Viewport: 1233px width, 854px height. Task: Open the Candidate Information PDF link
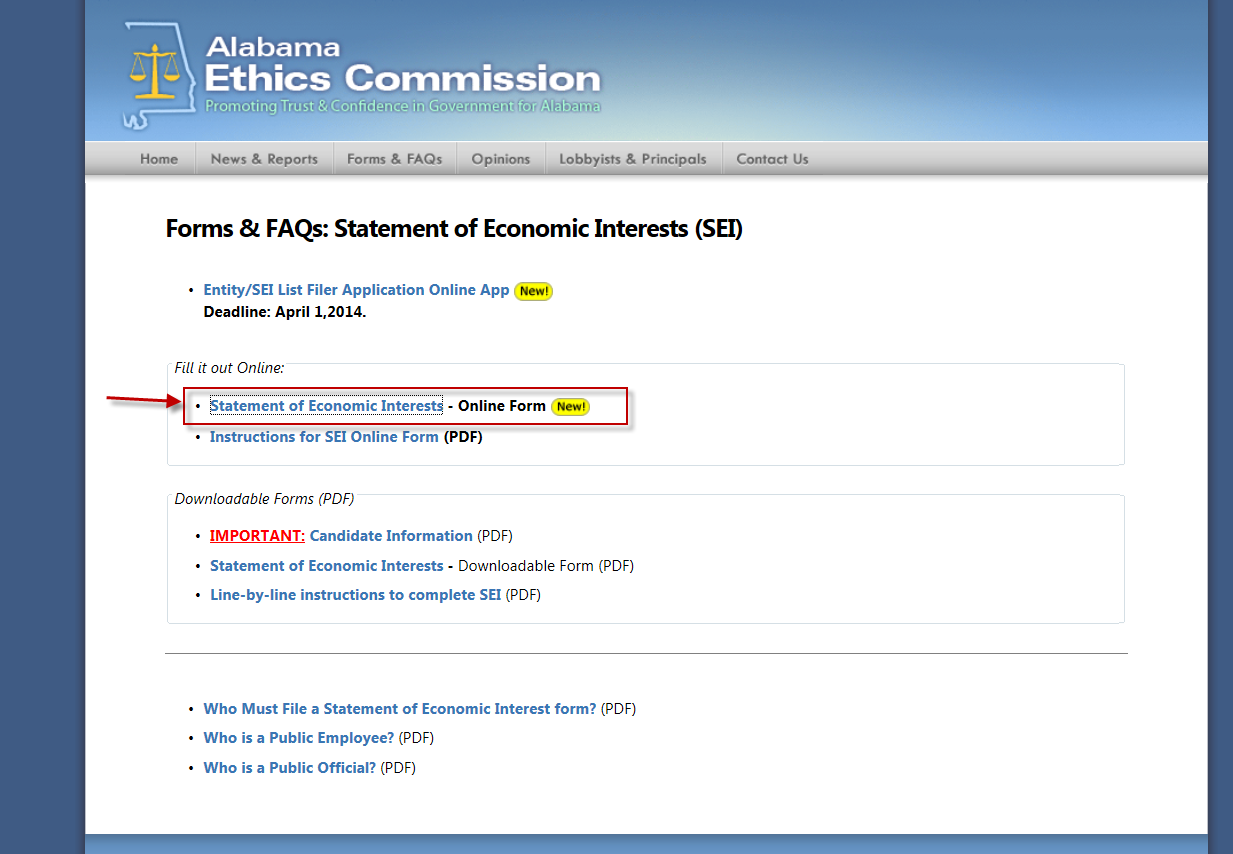tap(391, 536)
